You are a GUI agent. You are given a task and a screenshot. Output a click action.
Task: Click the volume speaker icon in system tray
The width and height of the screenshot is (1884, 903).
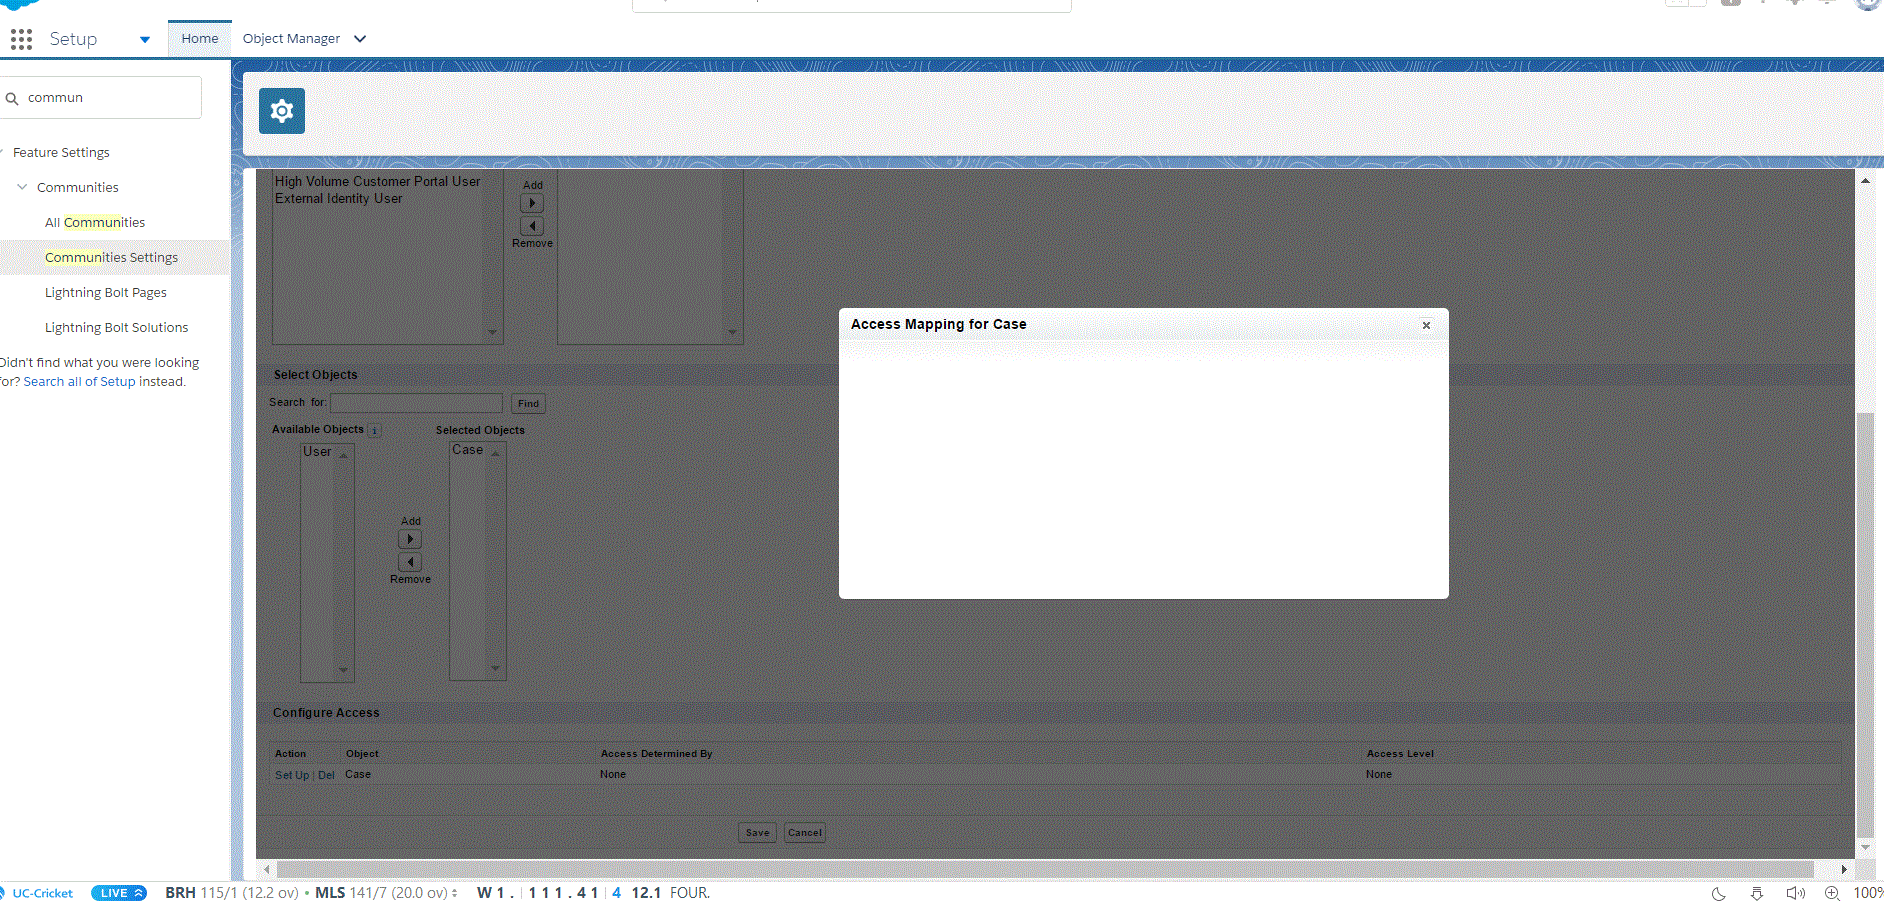(1795, 893)
